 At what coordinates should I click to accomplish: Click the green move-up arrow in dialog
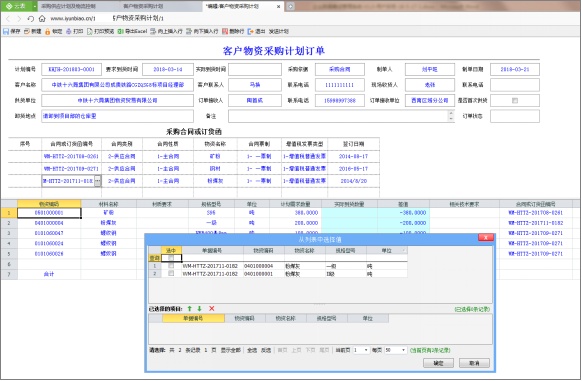[x=190, y=309]
